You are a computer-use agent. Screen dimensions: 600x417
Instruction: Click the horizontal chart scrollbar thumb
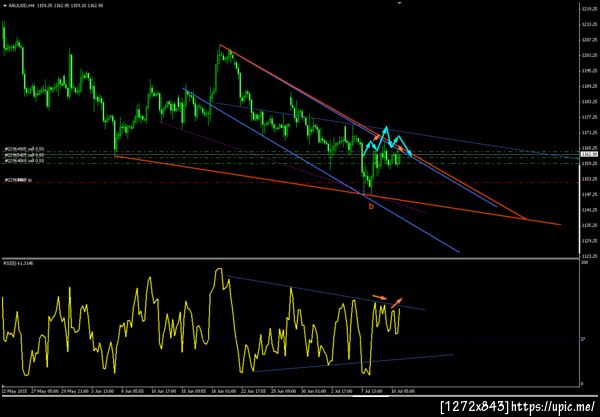pyautogui.click(x=370, y=396)
